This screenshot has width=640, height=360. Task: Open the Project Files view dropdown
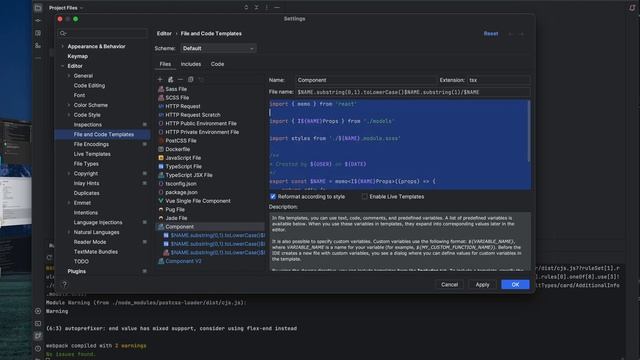point(66,8)
